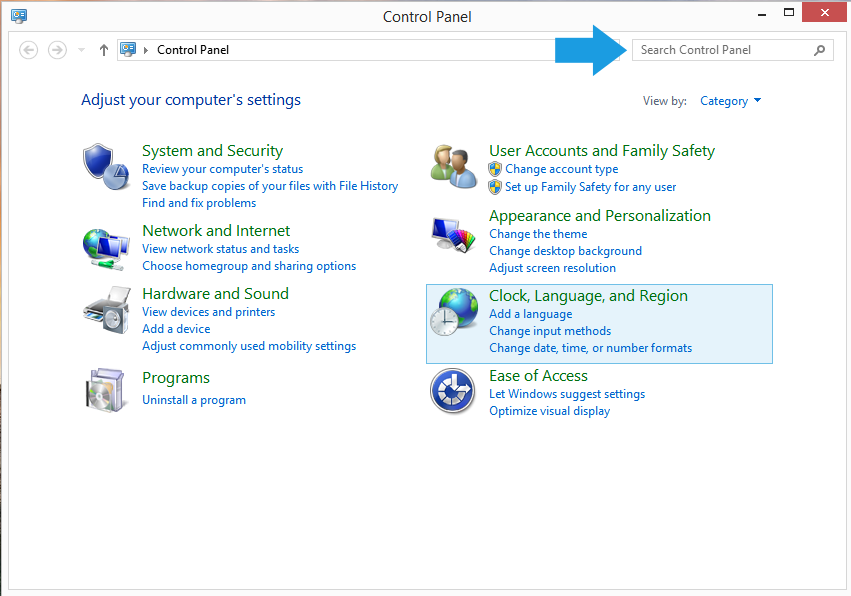Click the search magnifier icon
This screenshot has height=596, width=851.
pos(820,50)
